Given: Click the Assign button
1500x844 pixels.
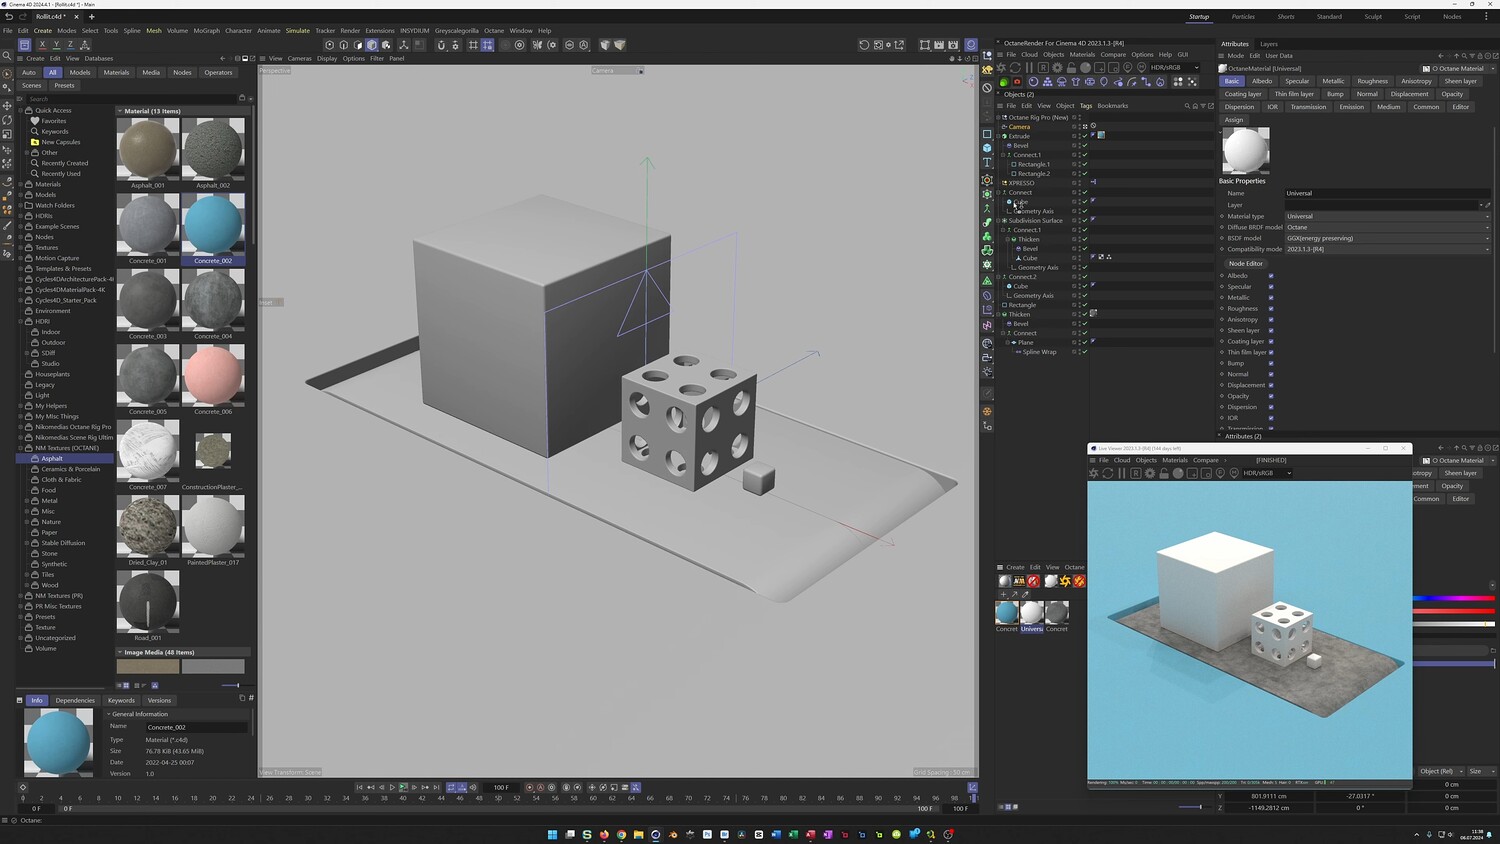Looking at the screenshot, I should pos(1234,120).
